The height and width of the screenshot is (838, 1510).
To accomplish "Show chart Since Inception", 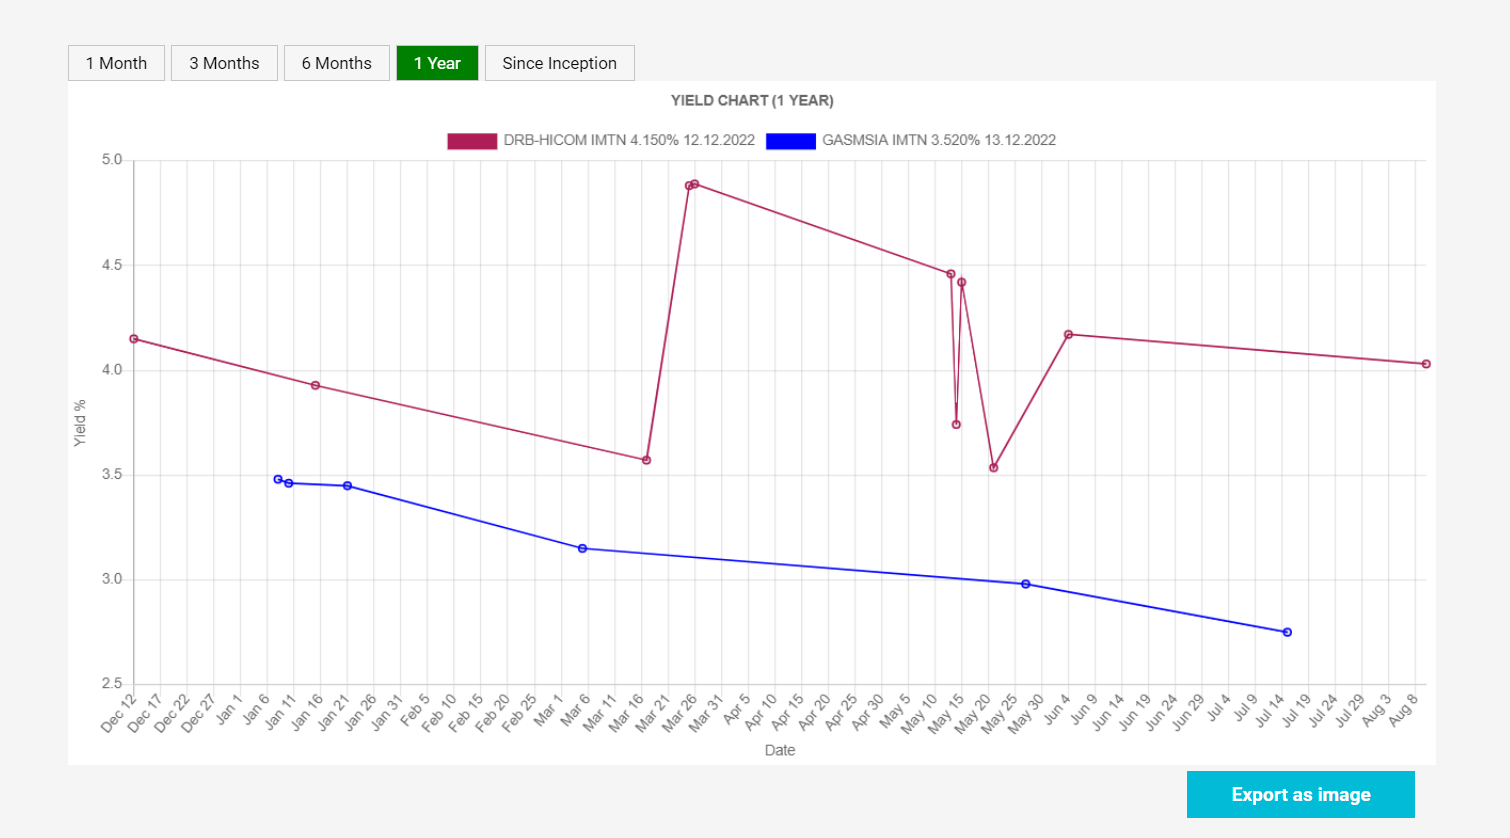I will pos(560,63).
